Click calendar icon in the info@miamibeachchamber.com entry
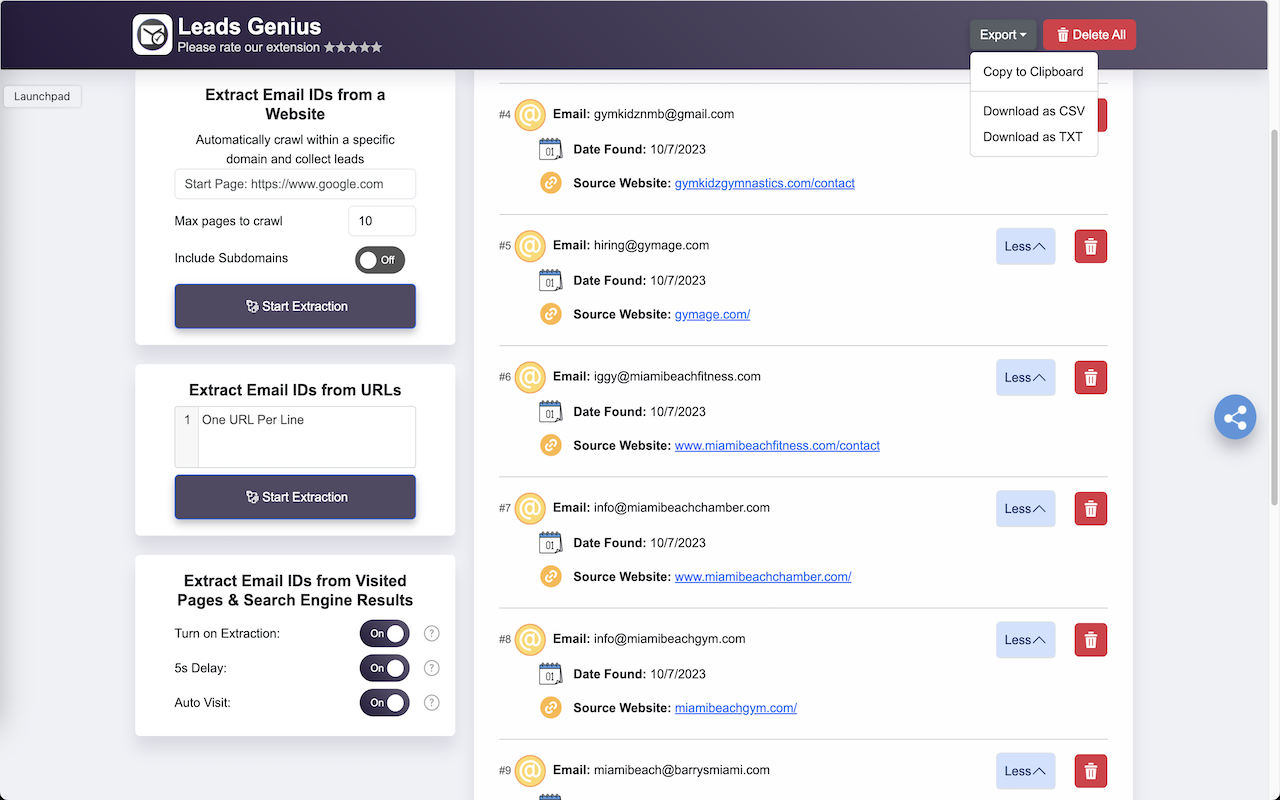 (x=550, y=543)
